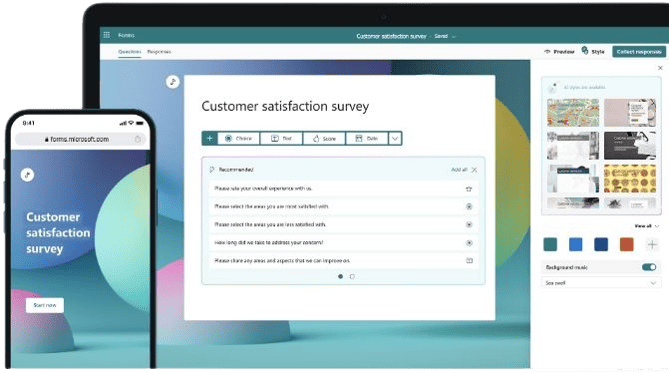Expand more question types chevron
The width and height of the screenshot is (669, 373).
click(x=395, y=138)
